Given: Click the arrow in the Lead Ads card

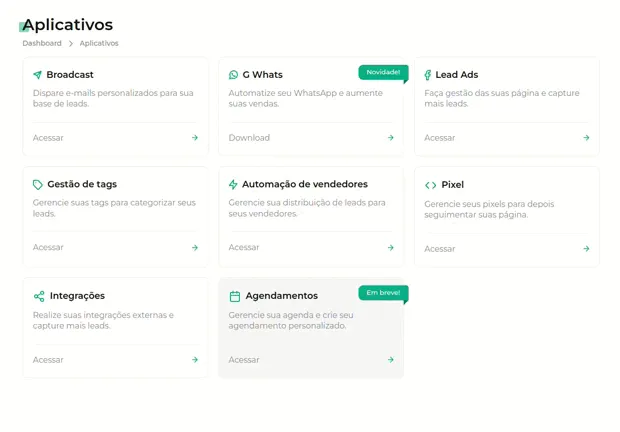Looking at the screenshot, I should 586,138.
